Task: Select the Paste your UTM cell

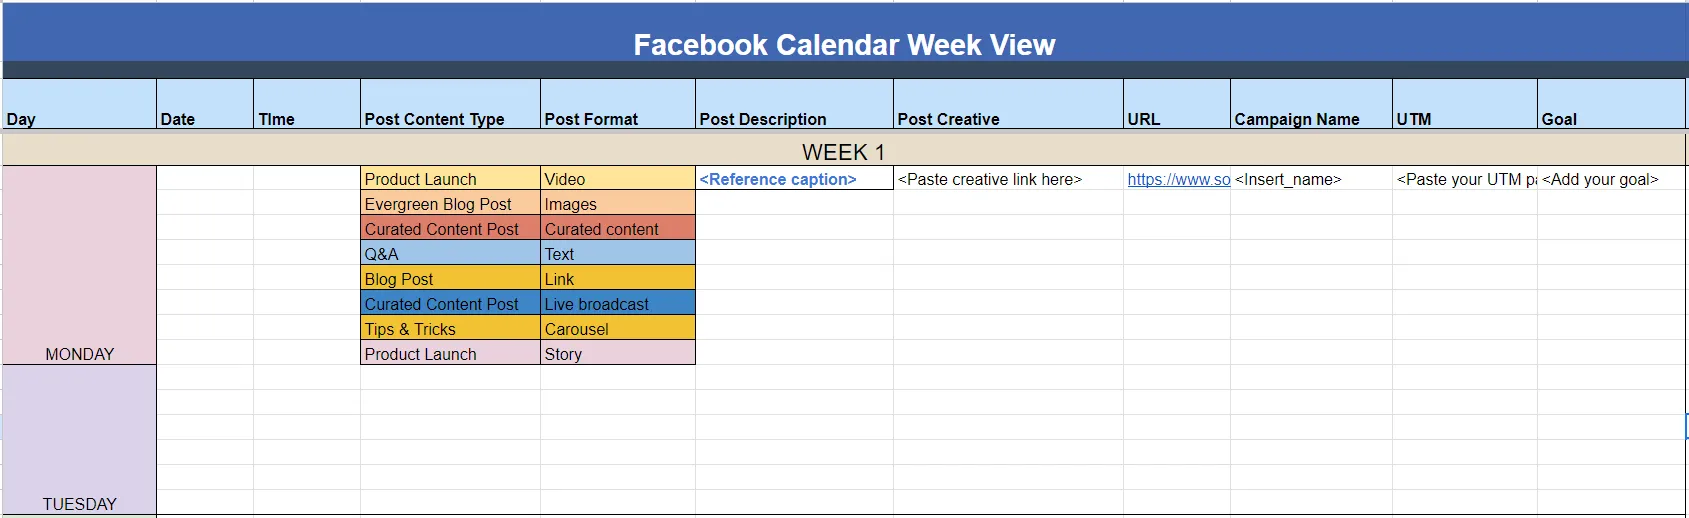Action: (x=1464, y=179)
